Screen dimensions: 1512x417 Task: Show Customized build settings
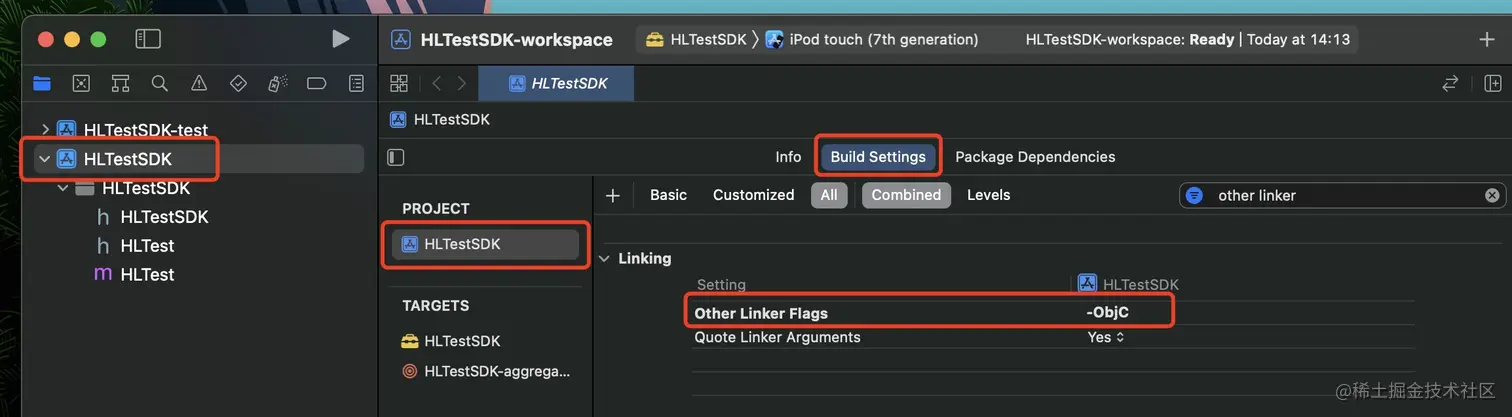tap(753, 195)
